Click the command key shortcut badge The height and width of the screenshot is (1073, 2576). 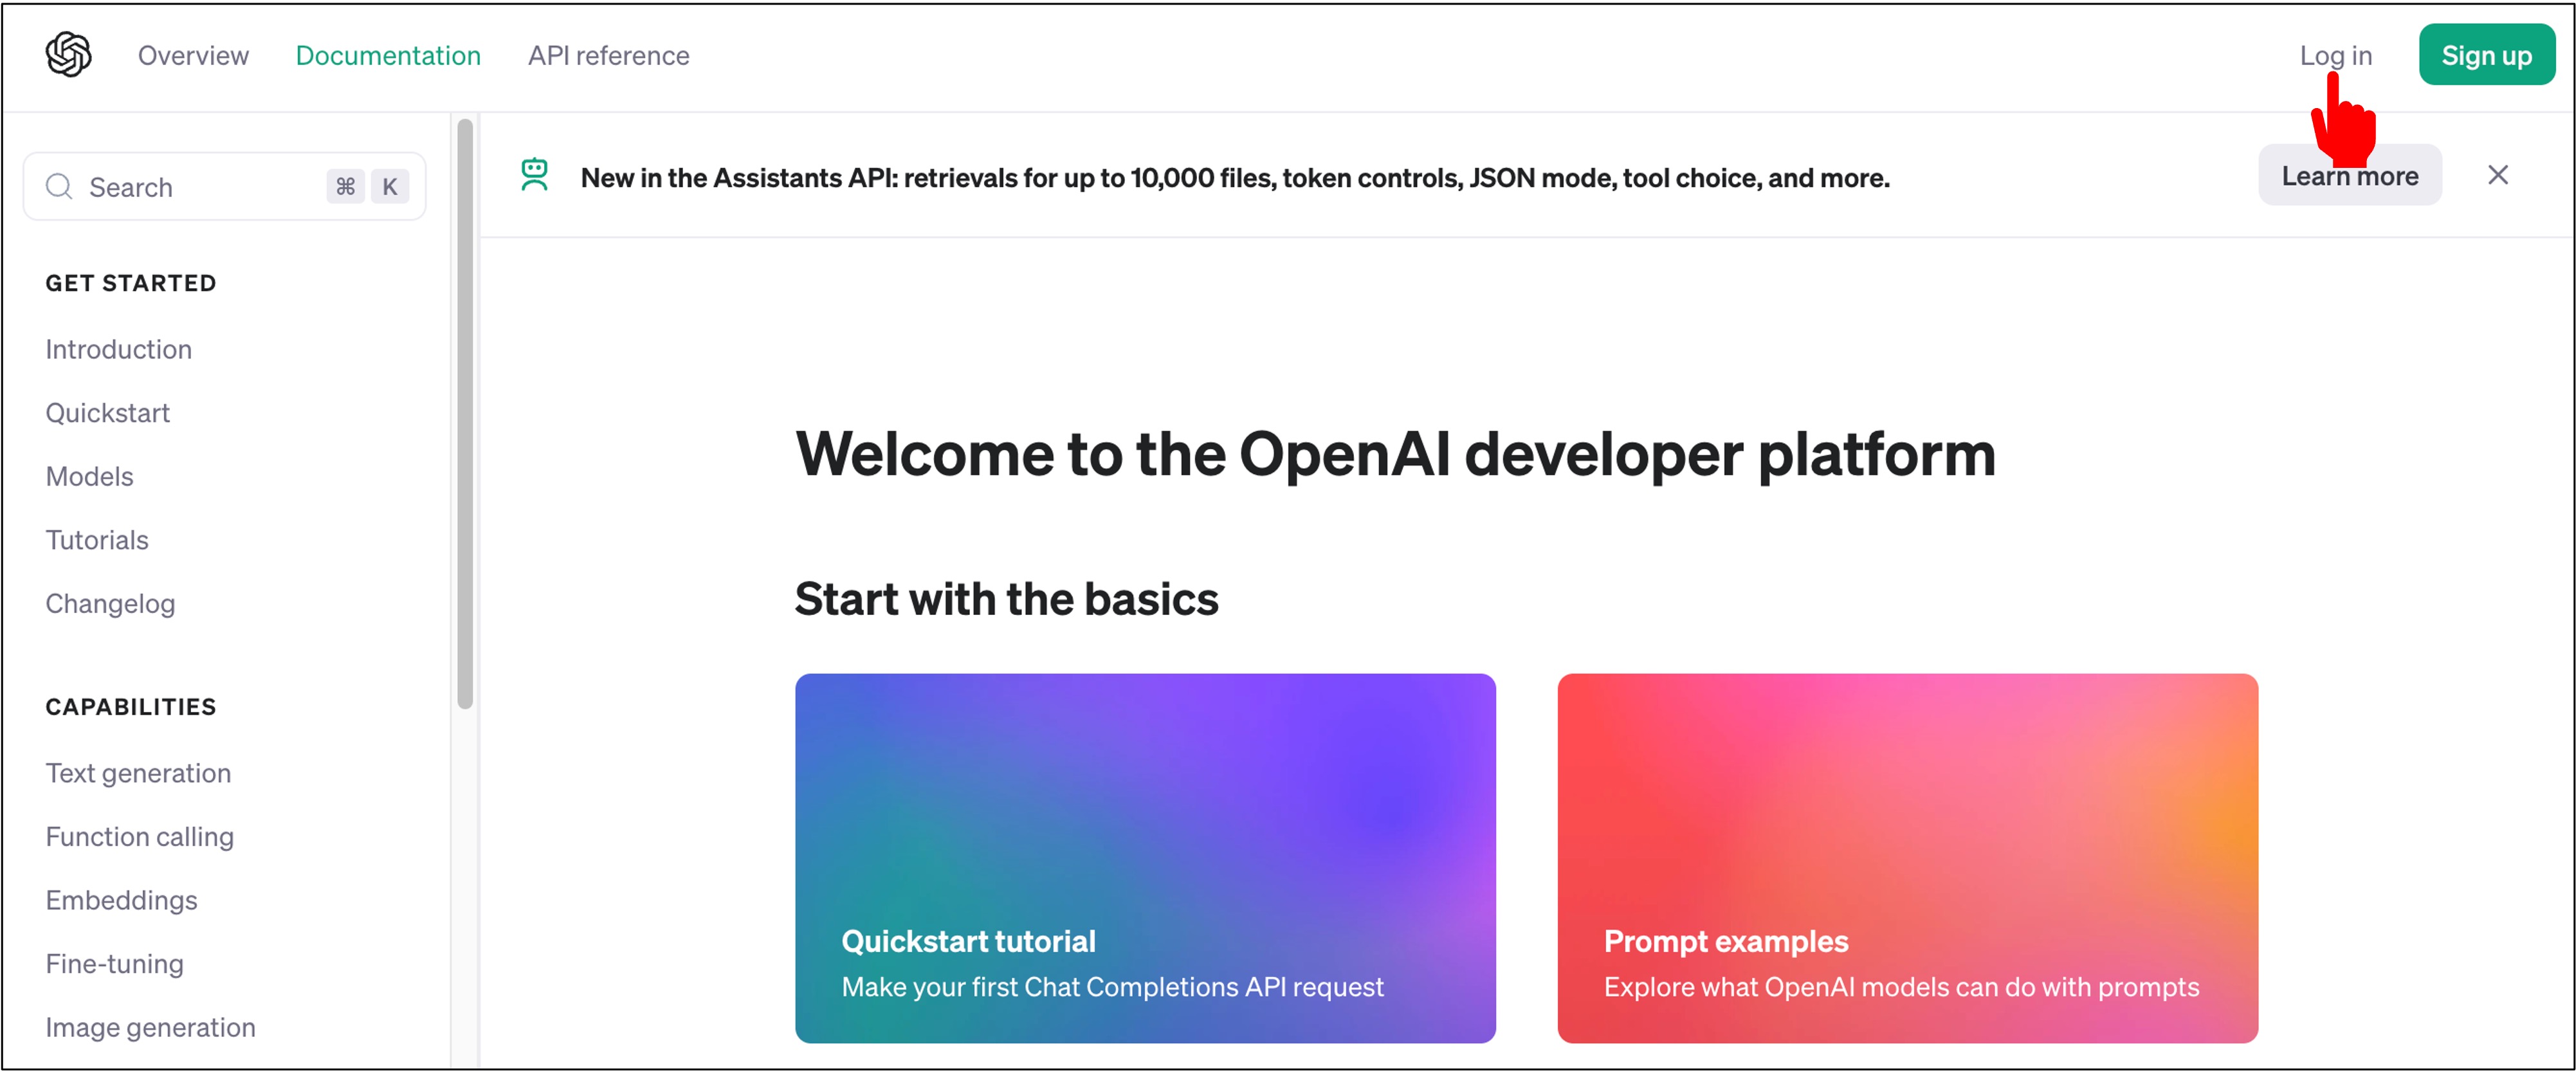[345, 186]
